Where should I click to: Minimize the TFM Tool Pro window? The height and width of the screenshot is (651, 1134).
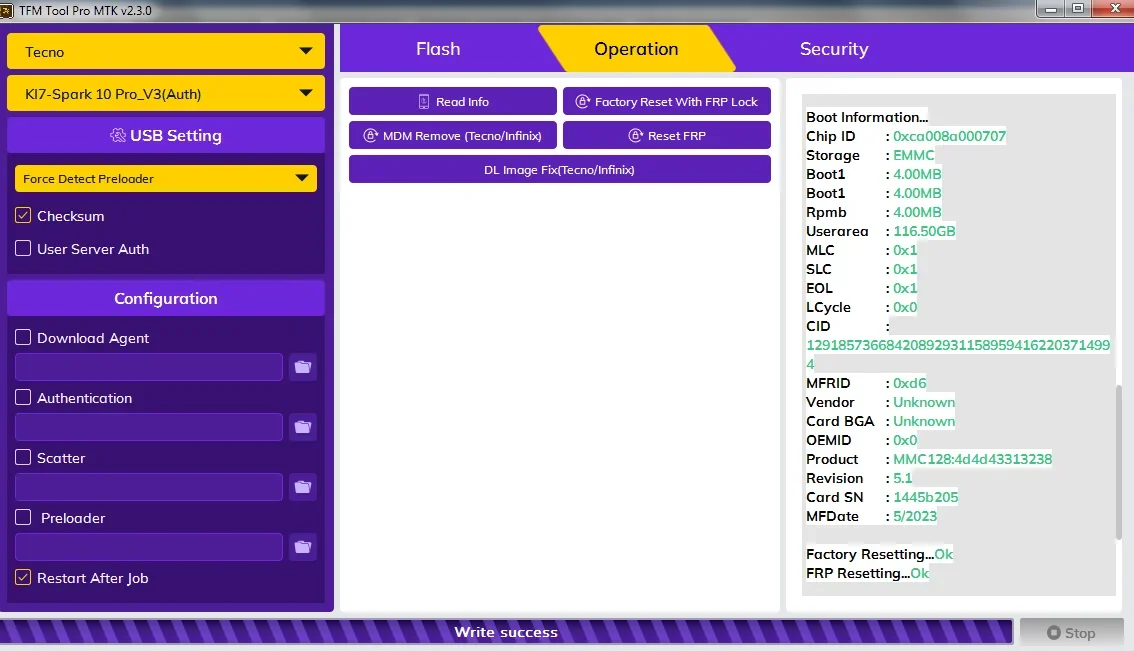pos(1051,9)
